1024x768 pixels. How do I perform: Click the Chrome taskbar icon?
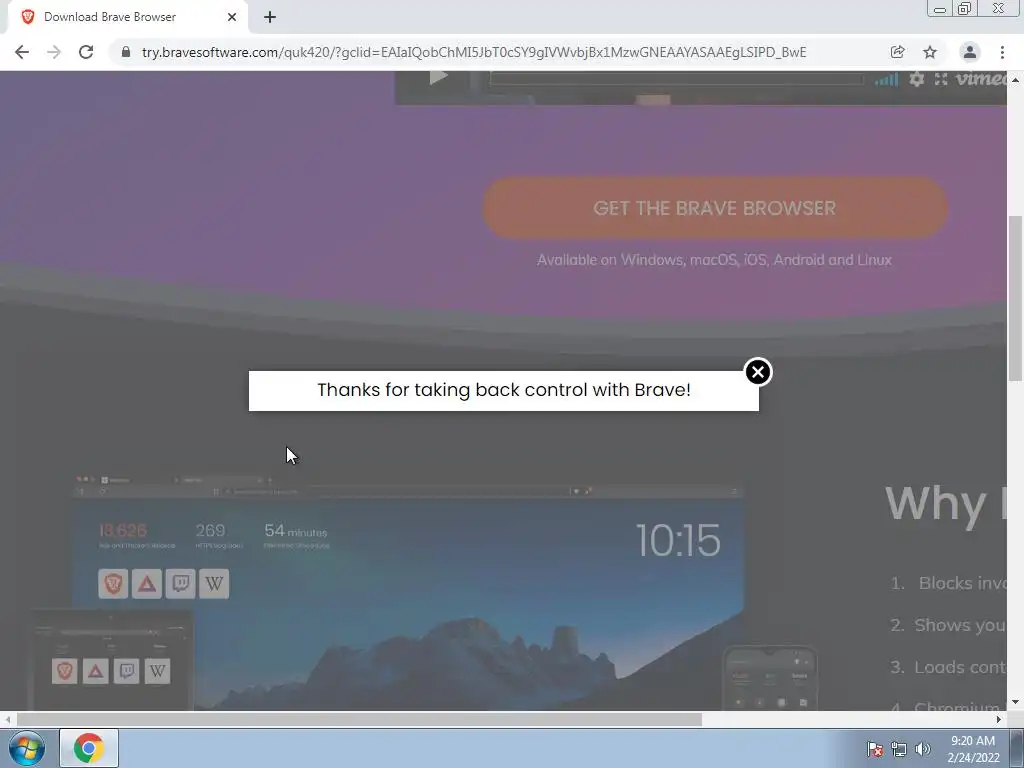[89, 748]
